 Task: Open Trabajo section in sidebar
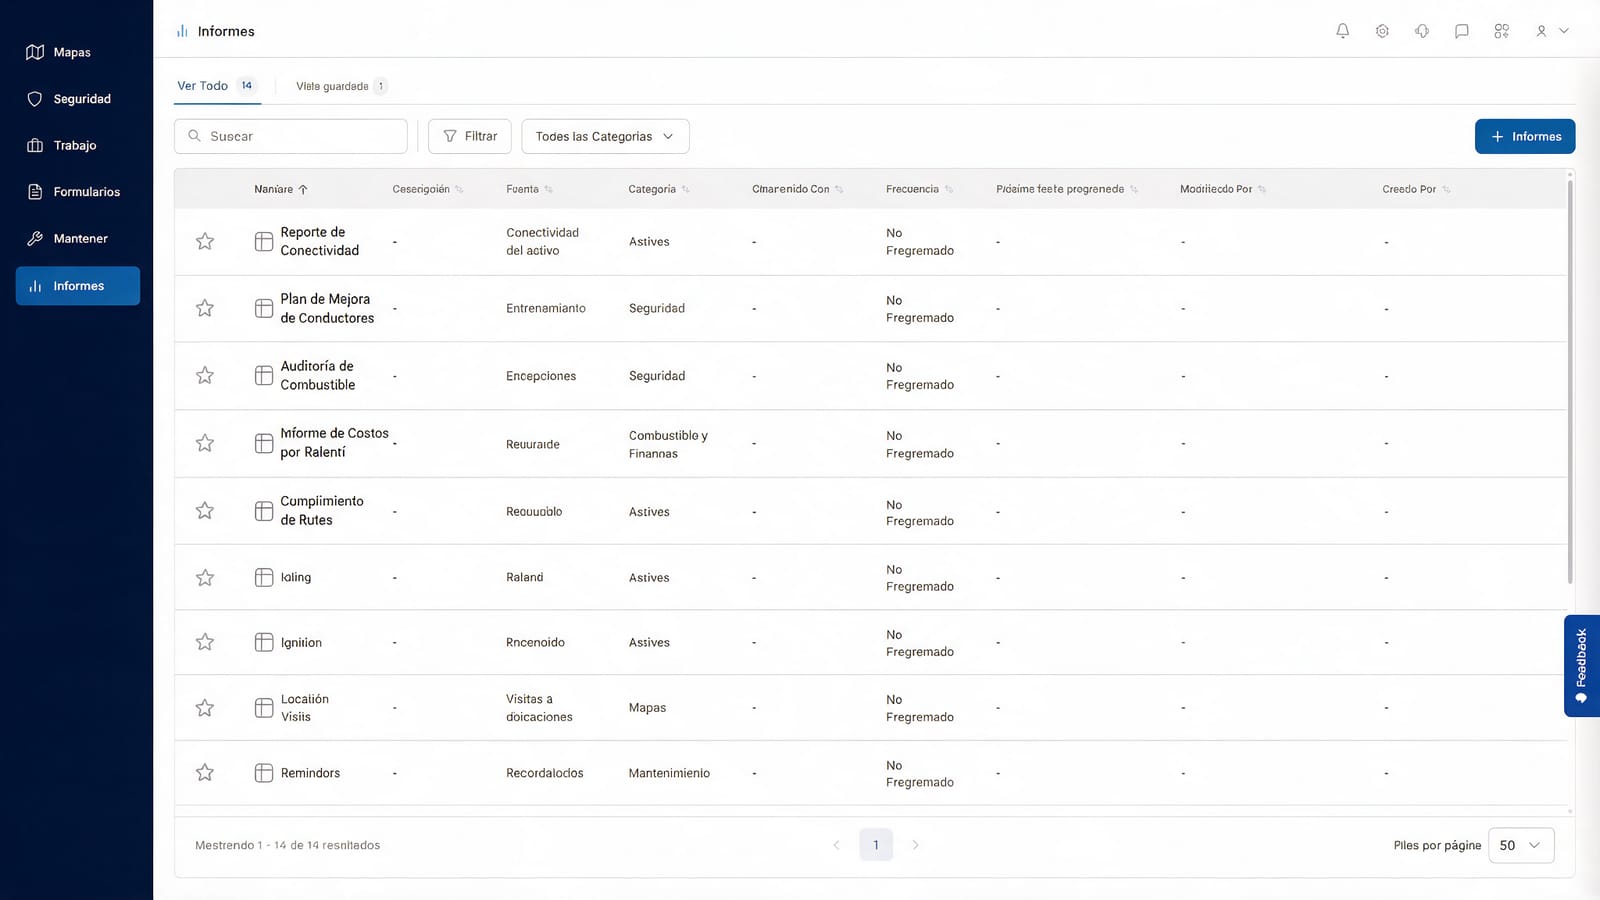click(77, 145)
